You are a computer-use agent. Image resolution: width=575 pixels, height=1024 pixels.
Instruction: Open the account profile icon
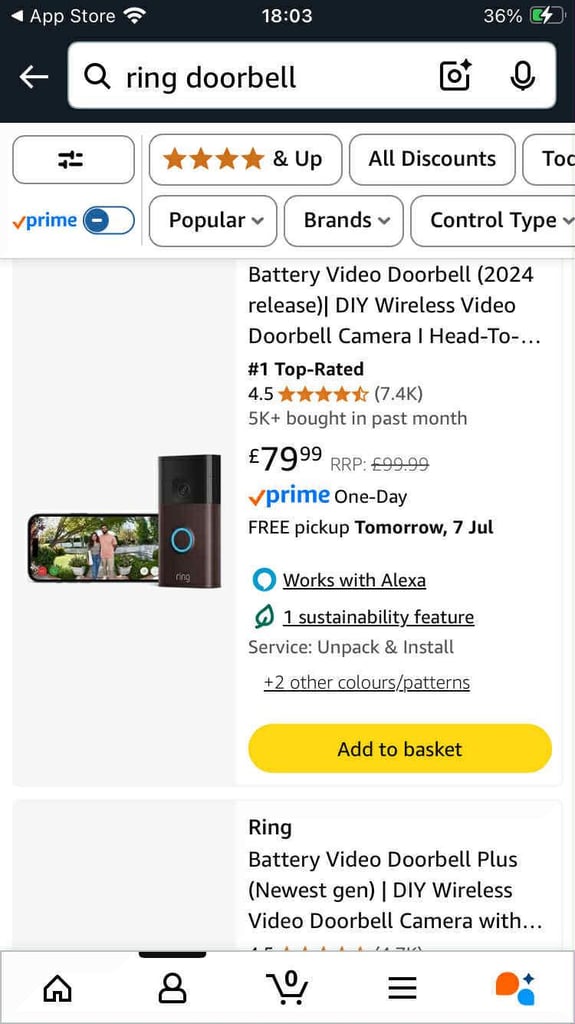tap(172, 988)
